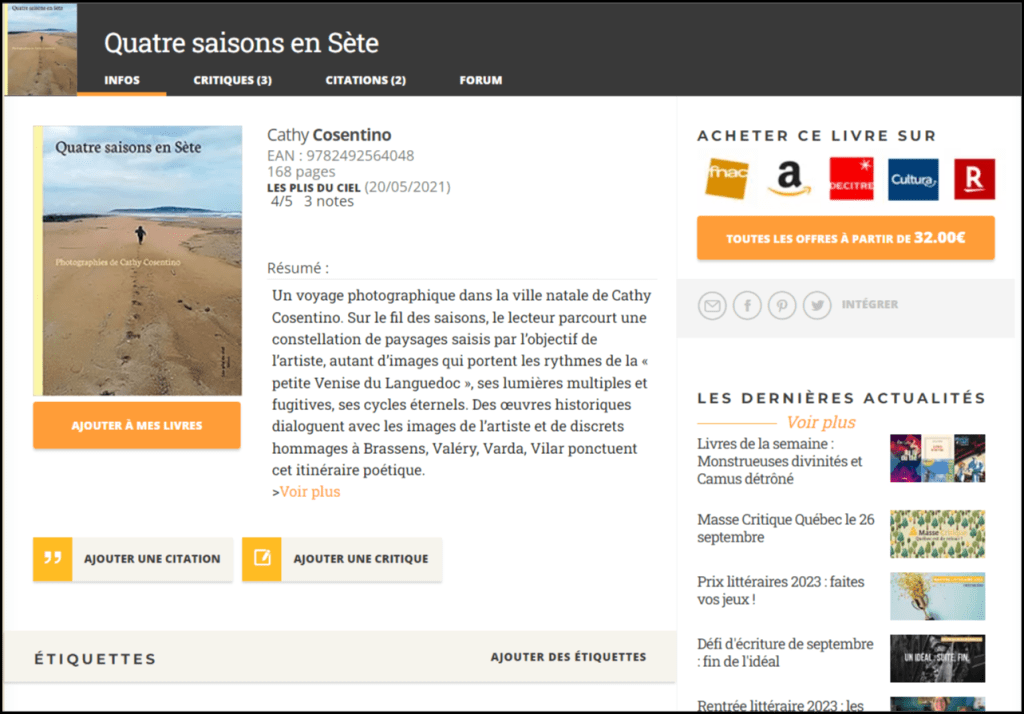Screen dimensions: 1024x714
Task: Select the Cultura store icon
Action: point(913,180)
